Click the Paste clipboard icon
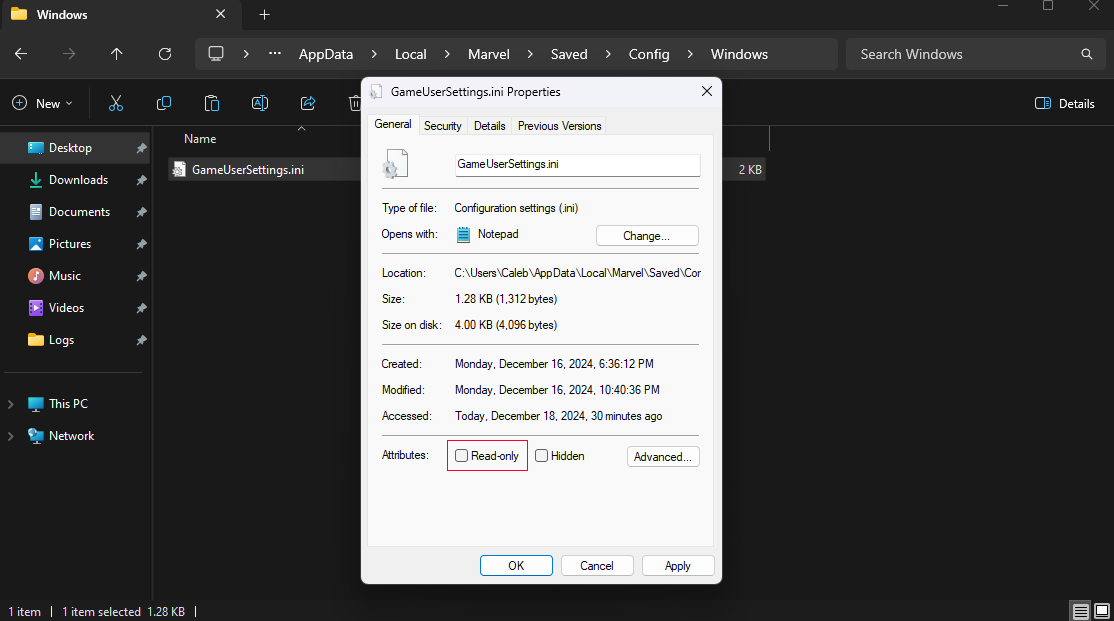 click(x=212, y=104)
